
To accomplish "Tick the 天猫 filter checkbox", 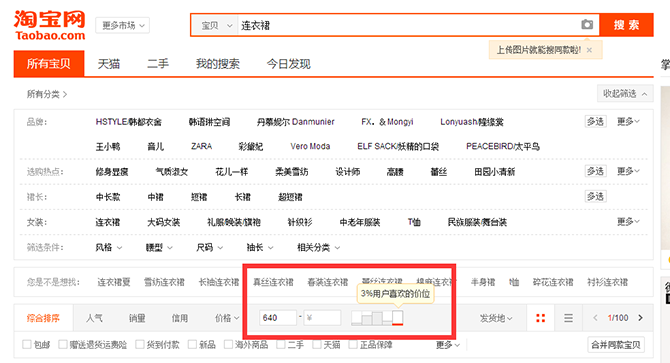I will (x=317, y=344).
